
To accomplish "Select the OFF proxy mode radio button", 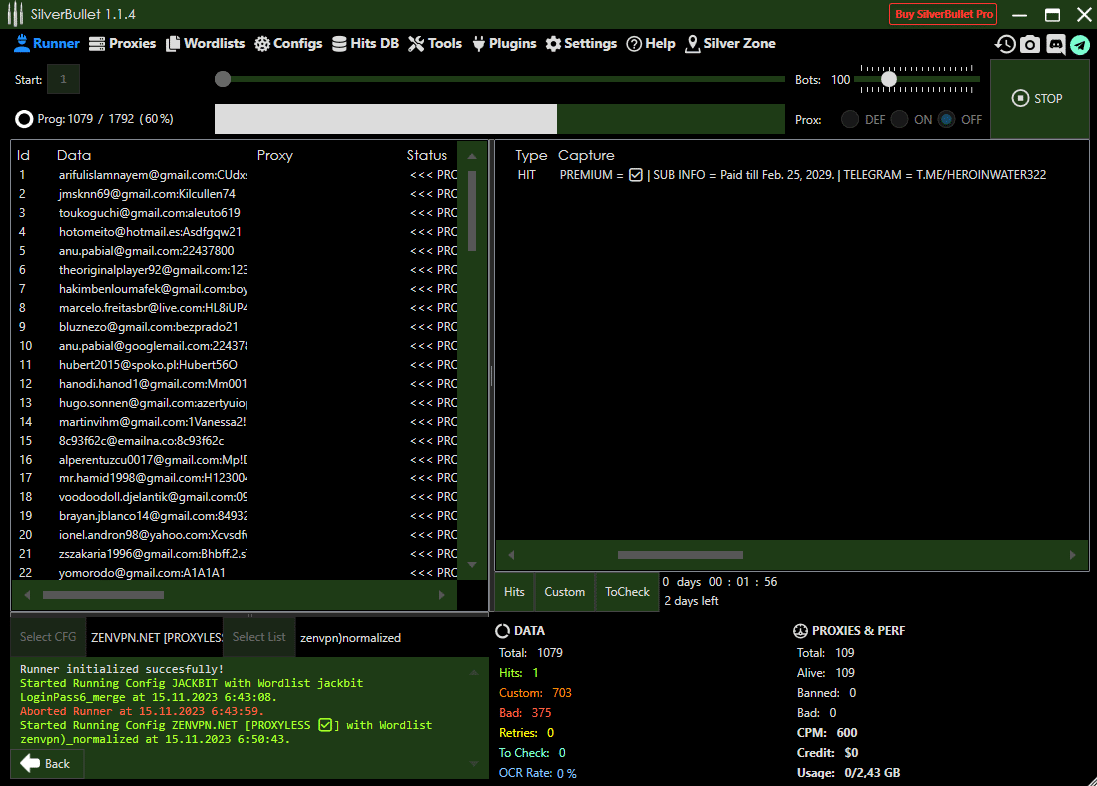I will pyautogui.click(x=946, y=119).
